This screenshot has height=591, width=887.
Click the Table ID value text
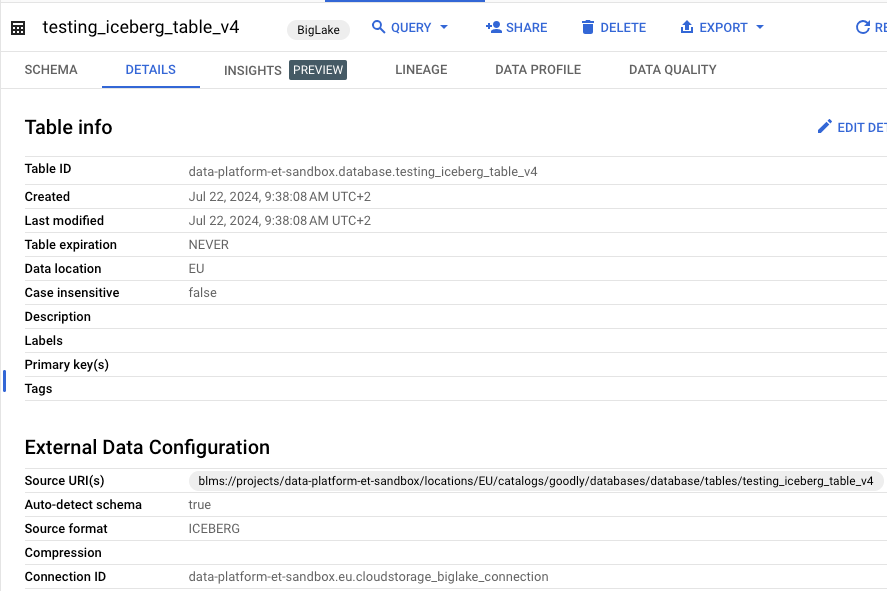(363, 172)
